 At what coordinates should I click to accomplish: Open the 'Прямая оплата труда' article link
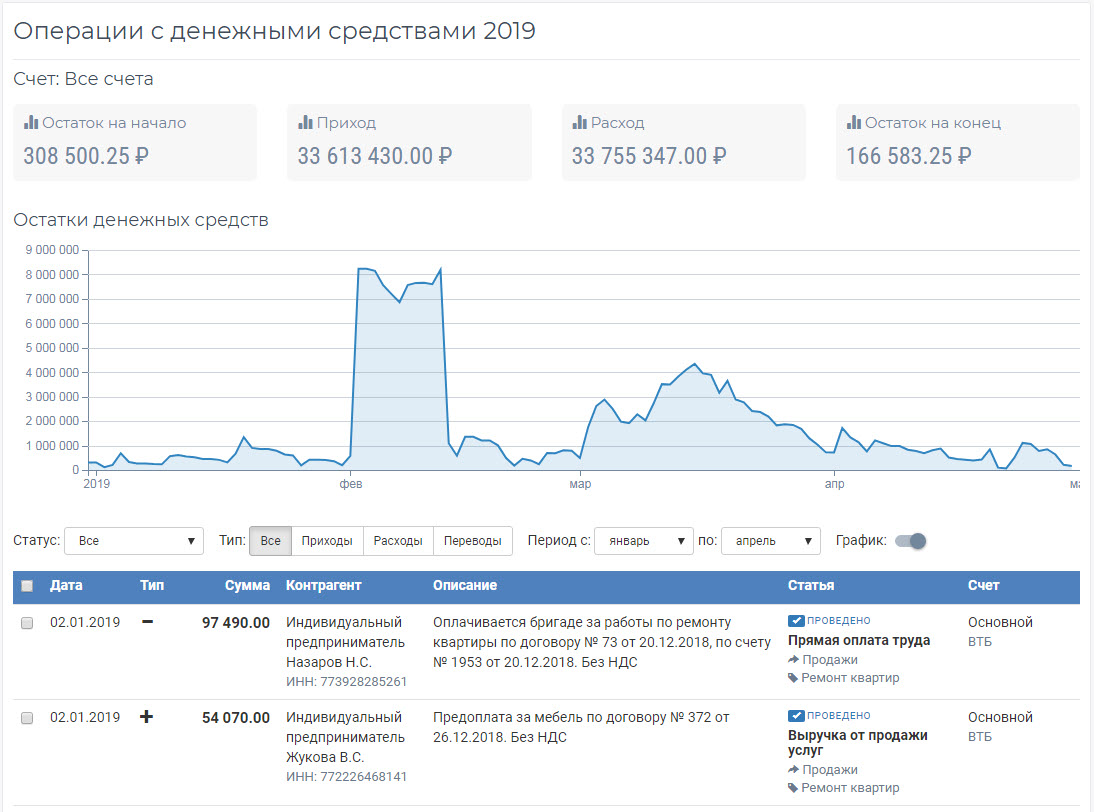[x=859, y=641]
